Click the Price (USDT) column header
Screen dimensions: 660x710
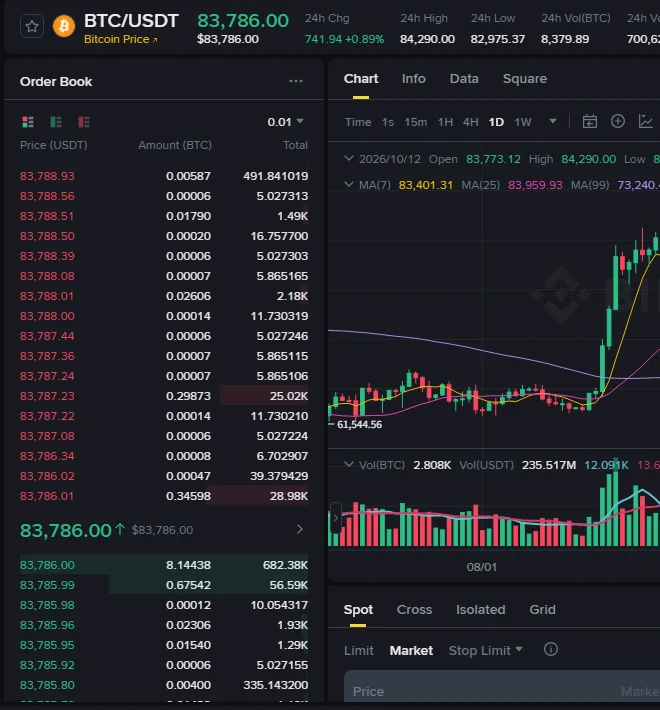tap(53, 145)
